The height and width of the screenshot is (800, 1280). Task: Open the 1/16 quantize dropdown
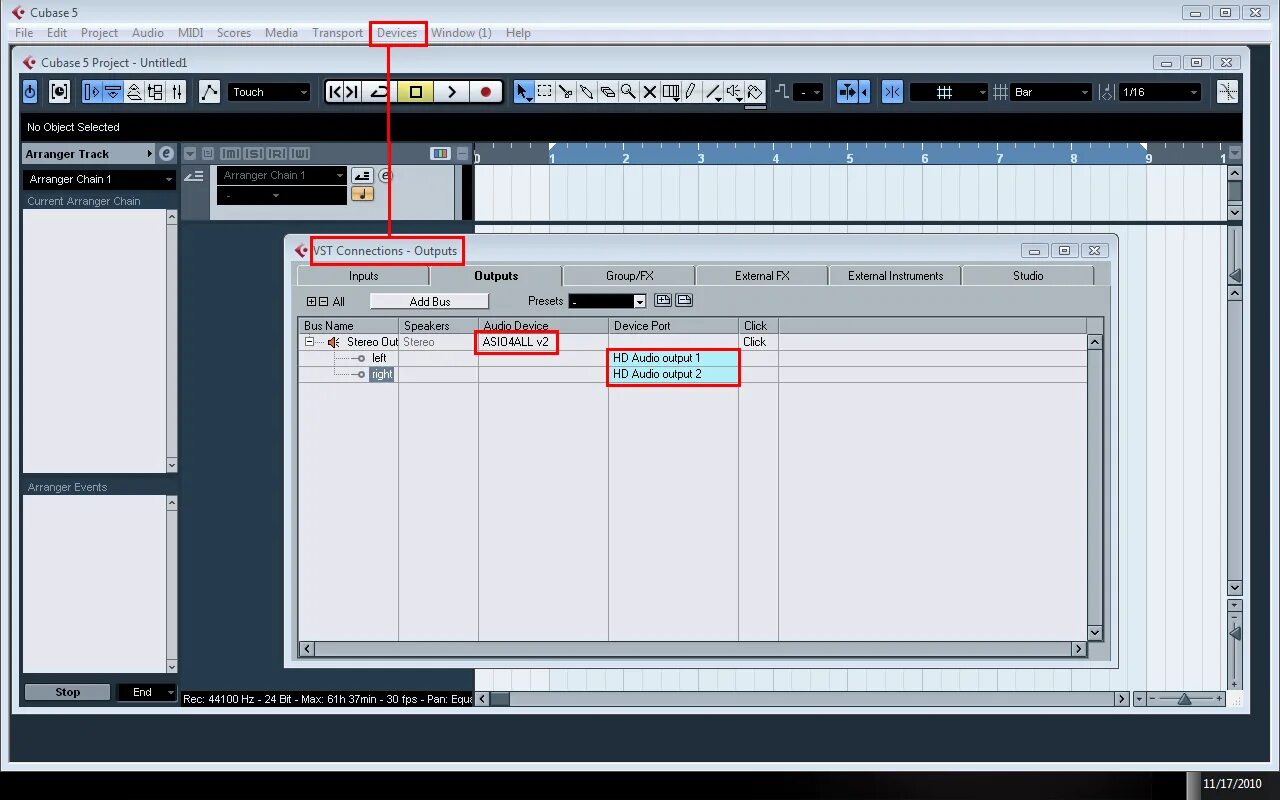point(1160,92)
